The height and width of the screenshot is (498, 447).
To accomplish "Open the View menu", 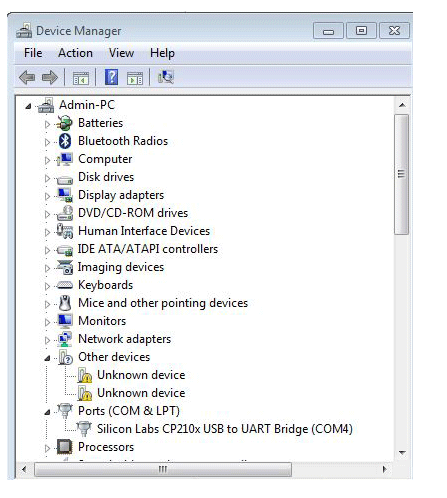I will (121, 53).
